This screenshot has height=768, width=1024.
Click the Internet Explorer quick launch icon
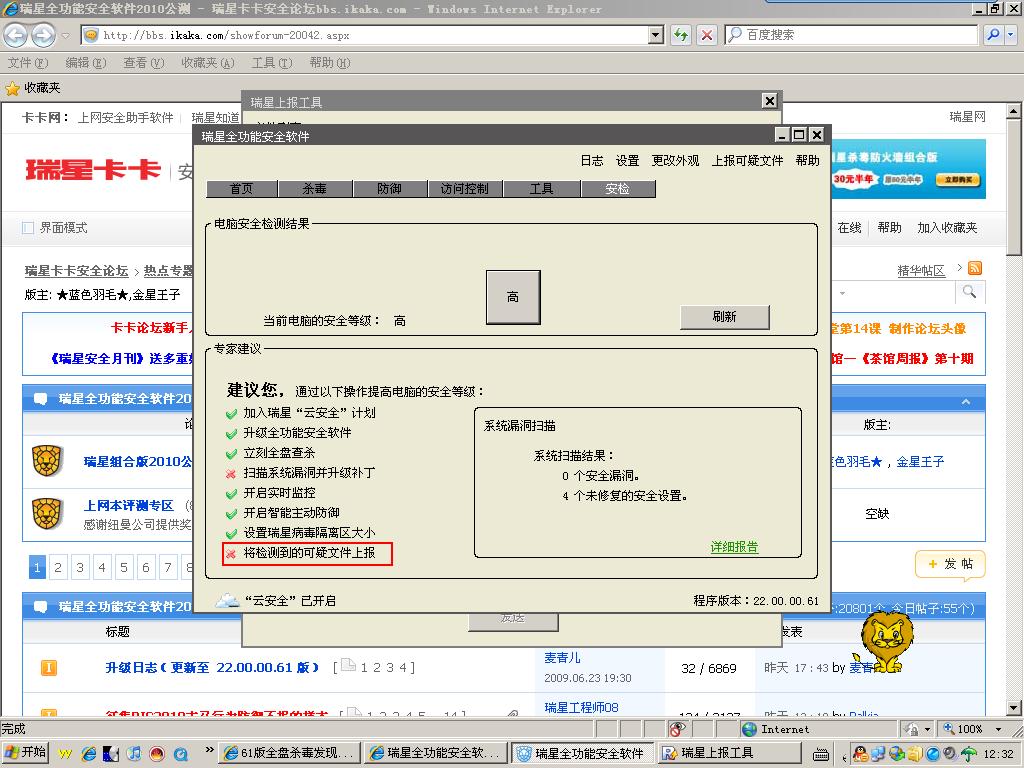[x=88, y=753]
